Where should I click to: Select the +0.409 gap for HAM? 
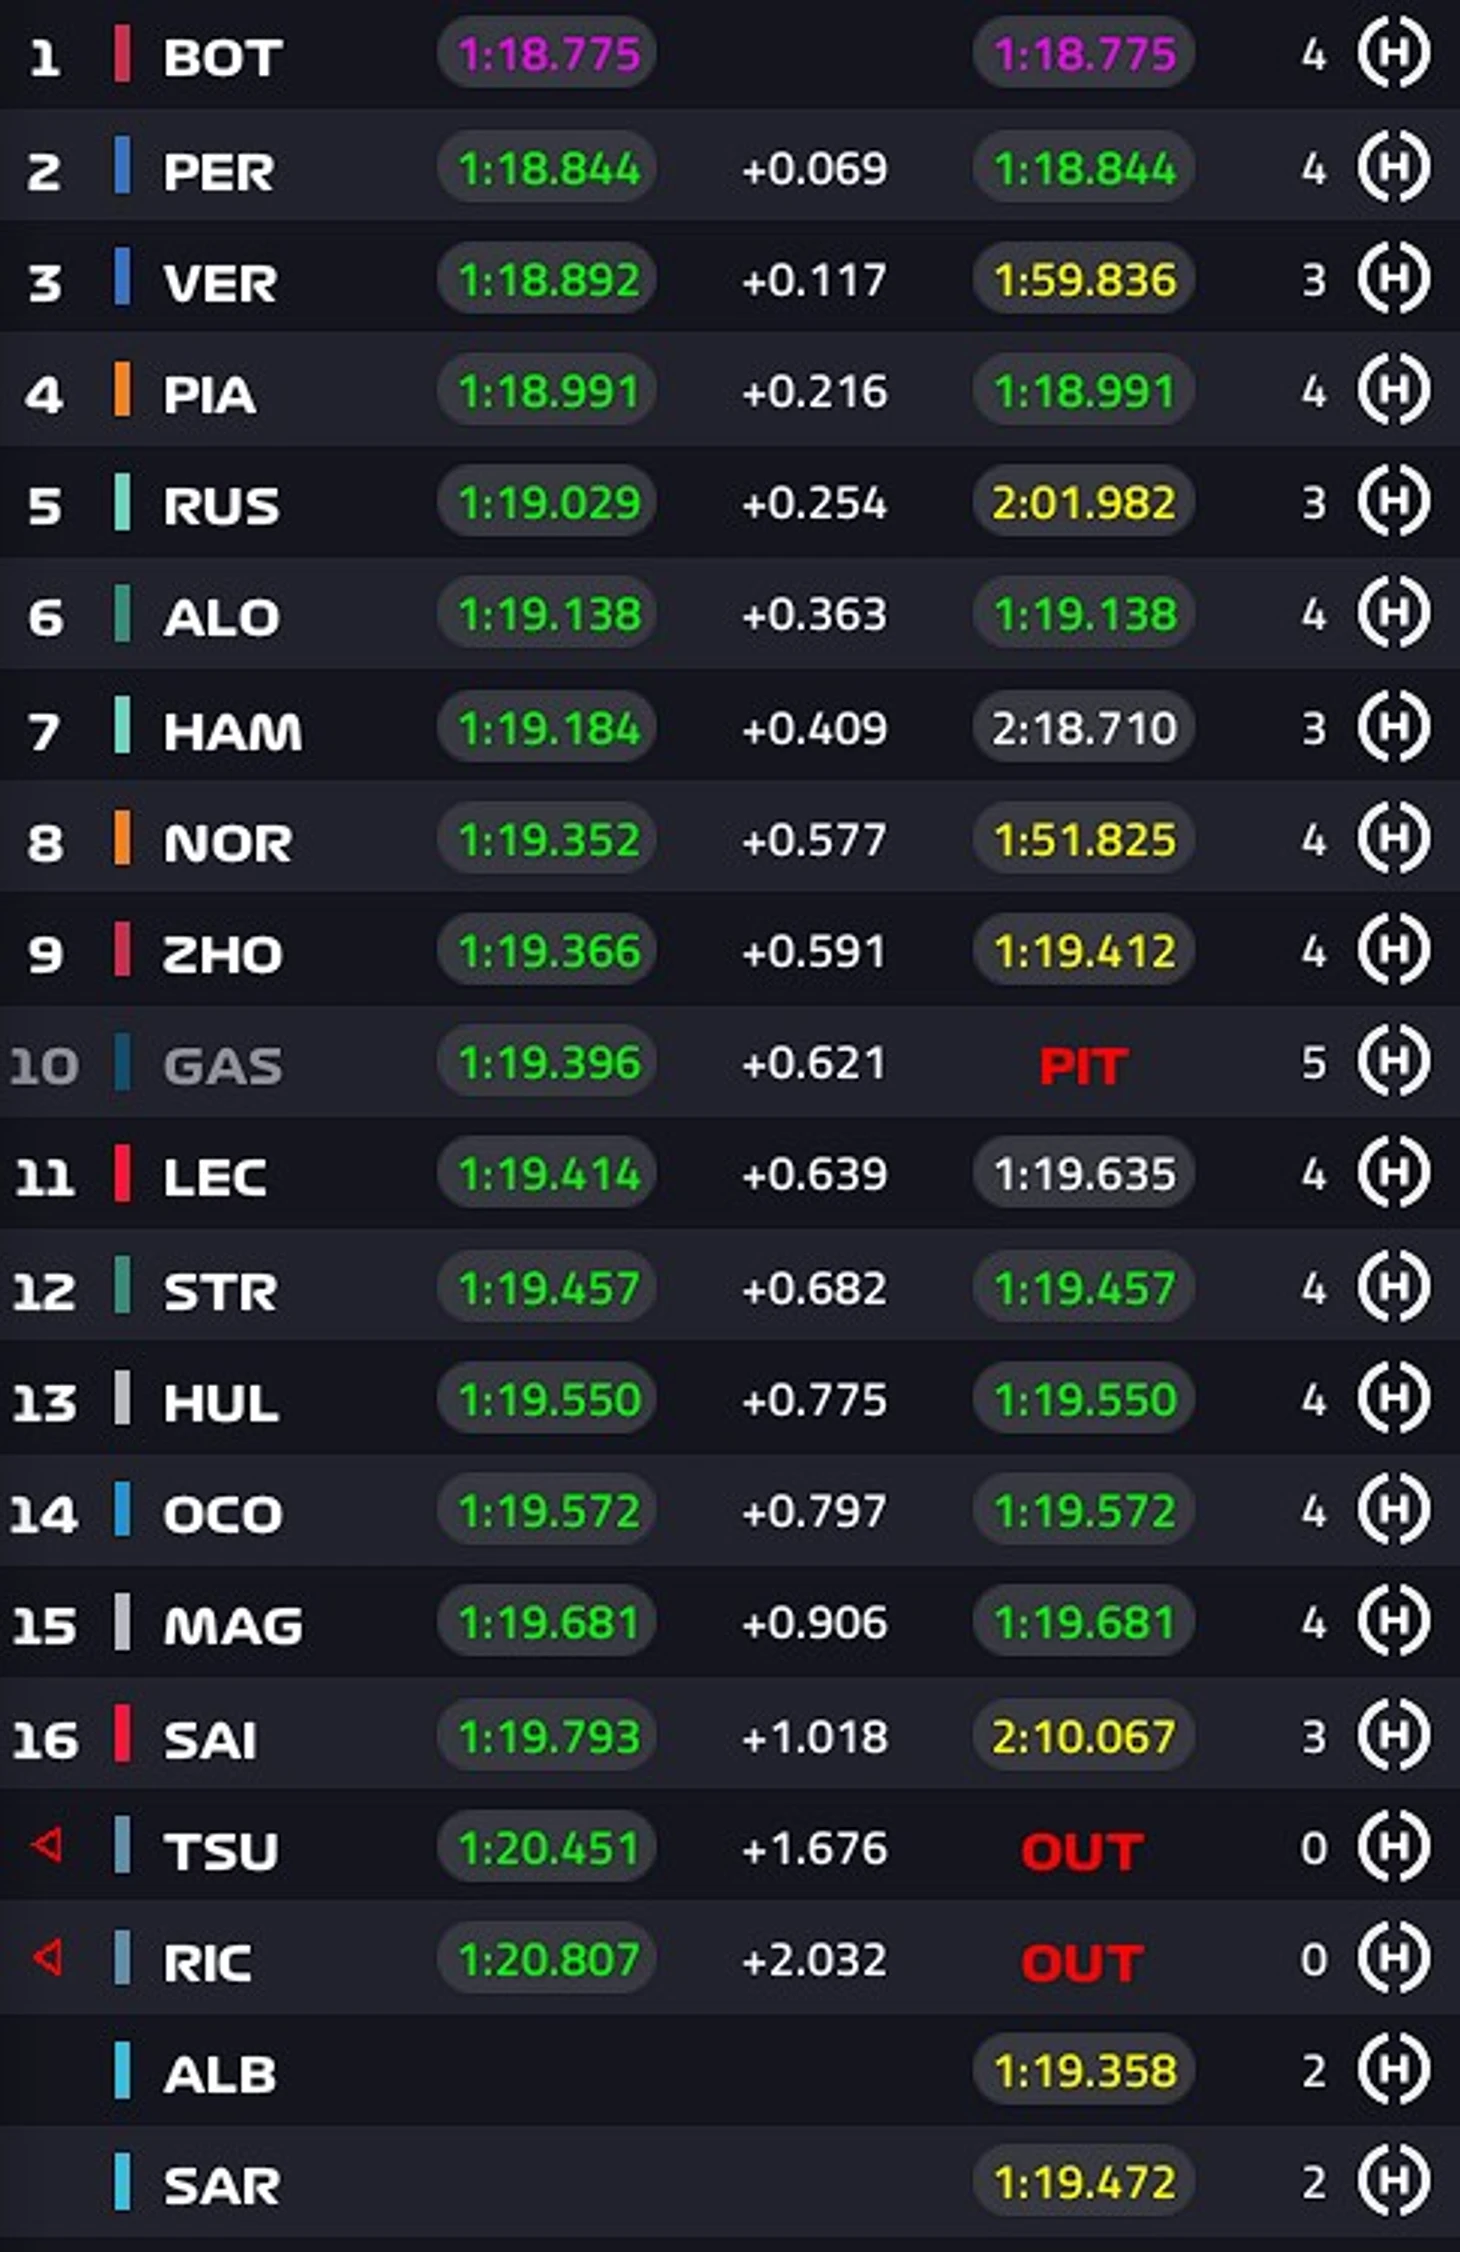(x=814, y=729)
